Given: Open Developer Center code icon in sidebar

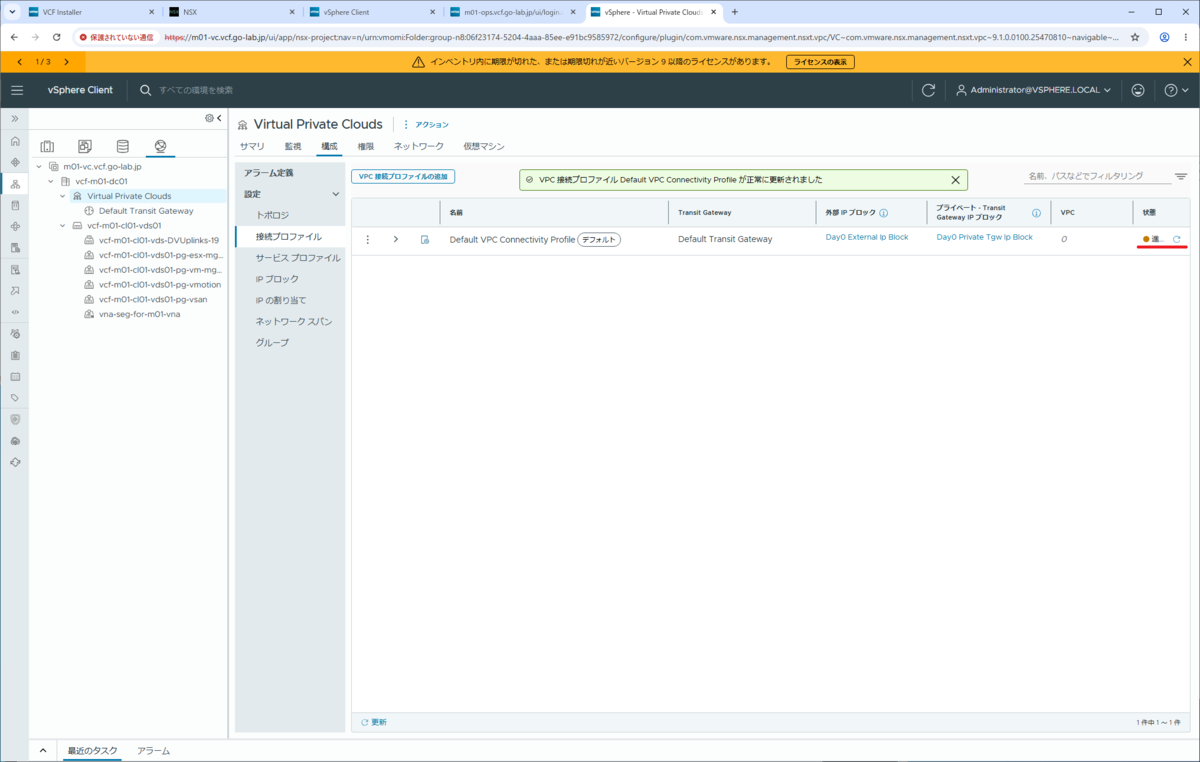Looking at the screenshot, I should click(15, 312).
